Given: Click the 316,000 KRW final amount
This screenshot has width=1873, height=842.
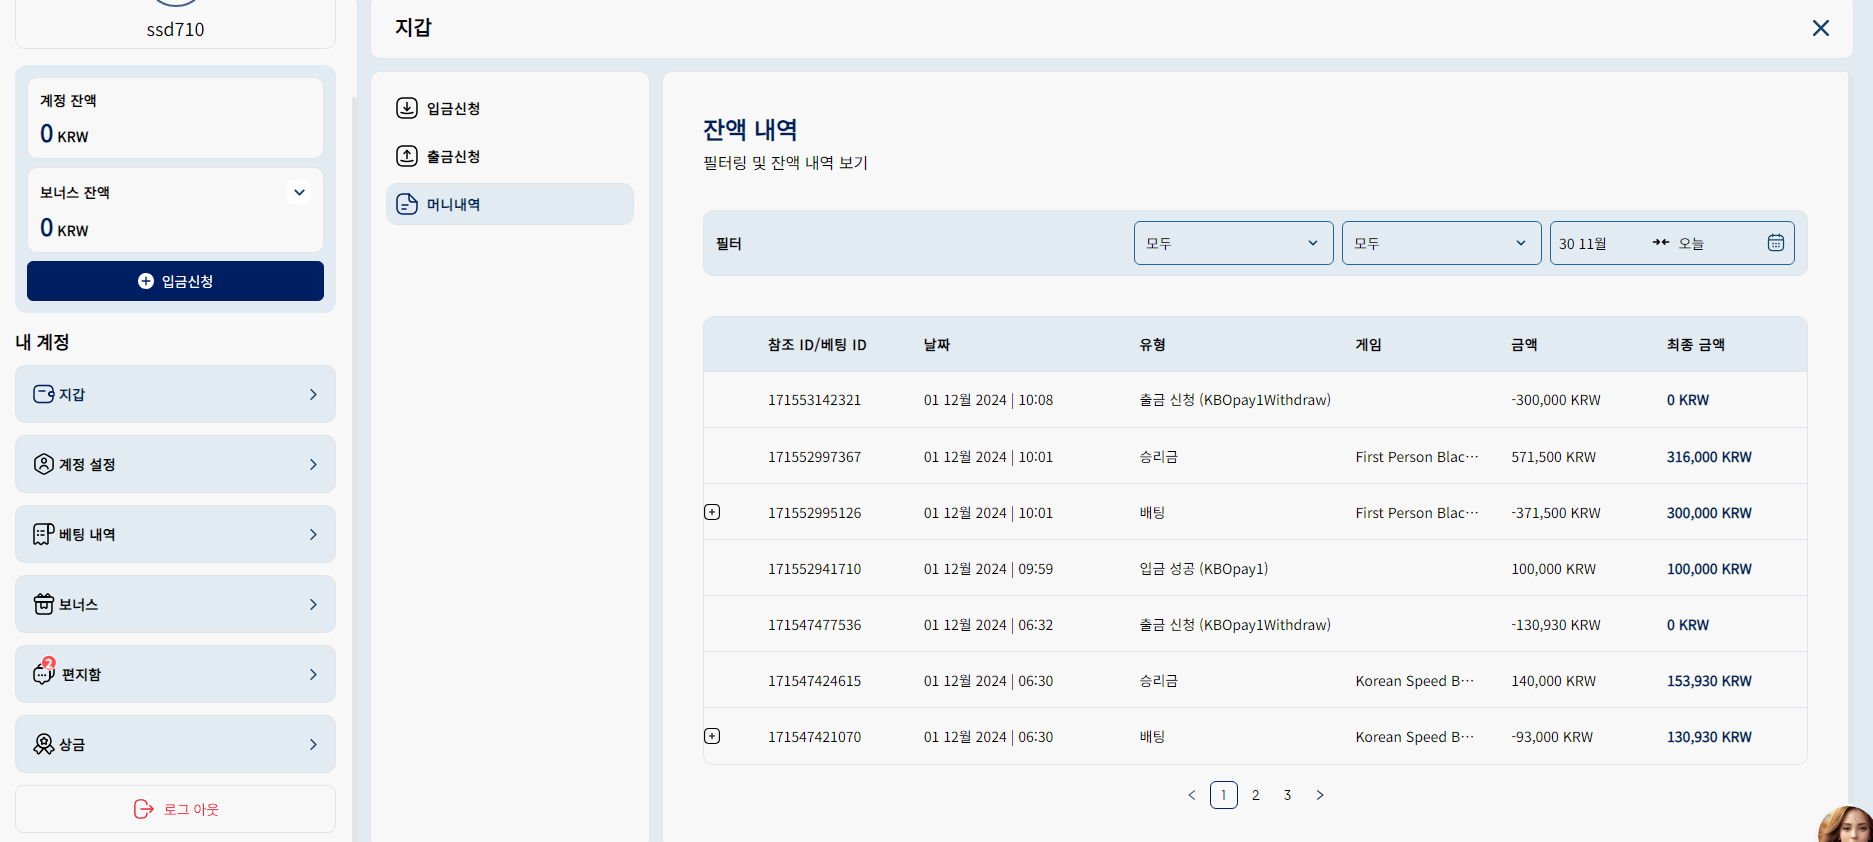Looking at the screenshot, I should coord(1709,457).
